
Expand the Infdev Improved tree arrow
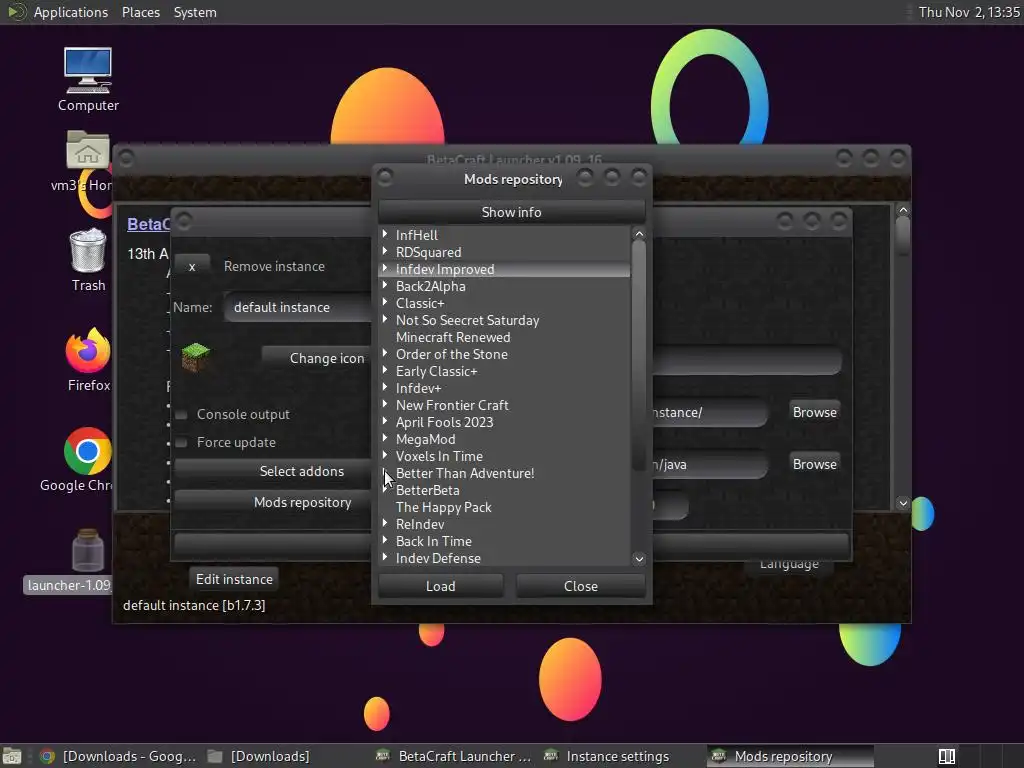385,268
